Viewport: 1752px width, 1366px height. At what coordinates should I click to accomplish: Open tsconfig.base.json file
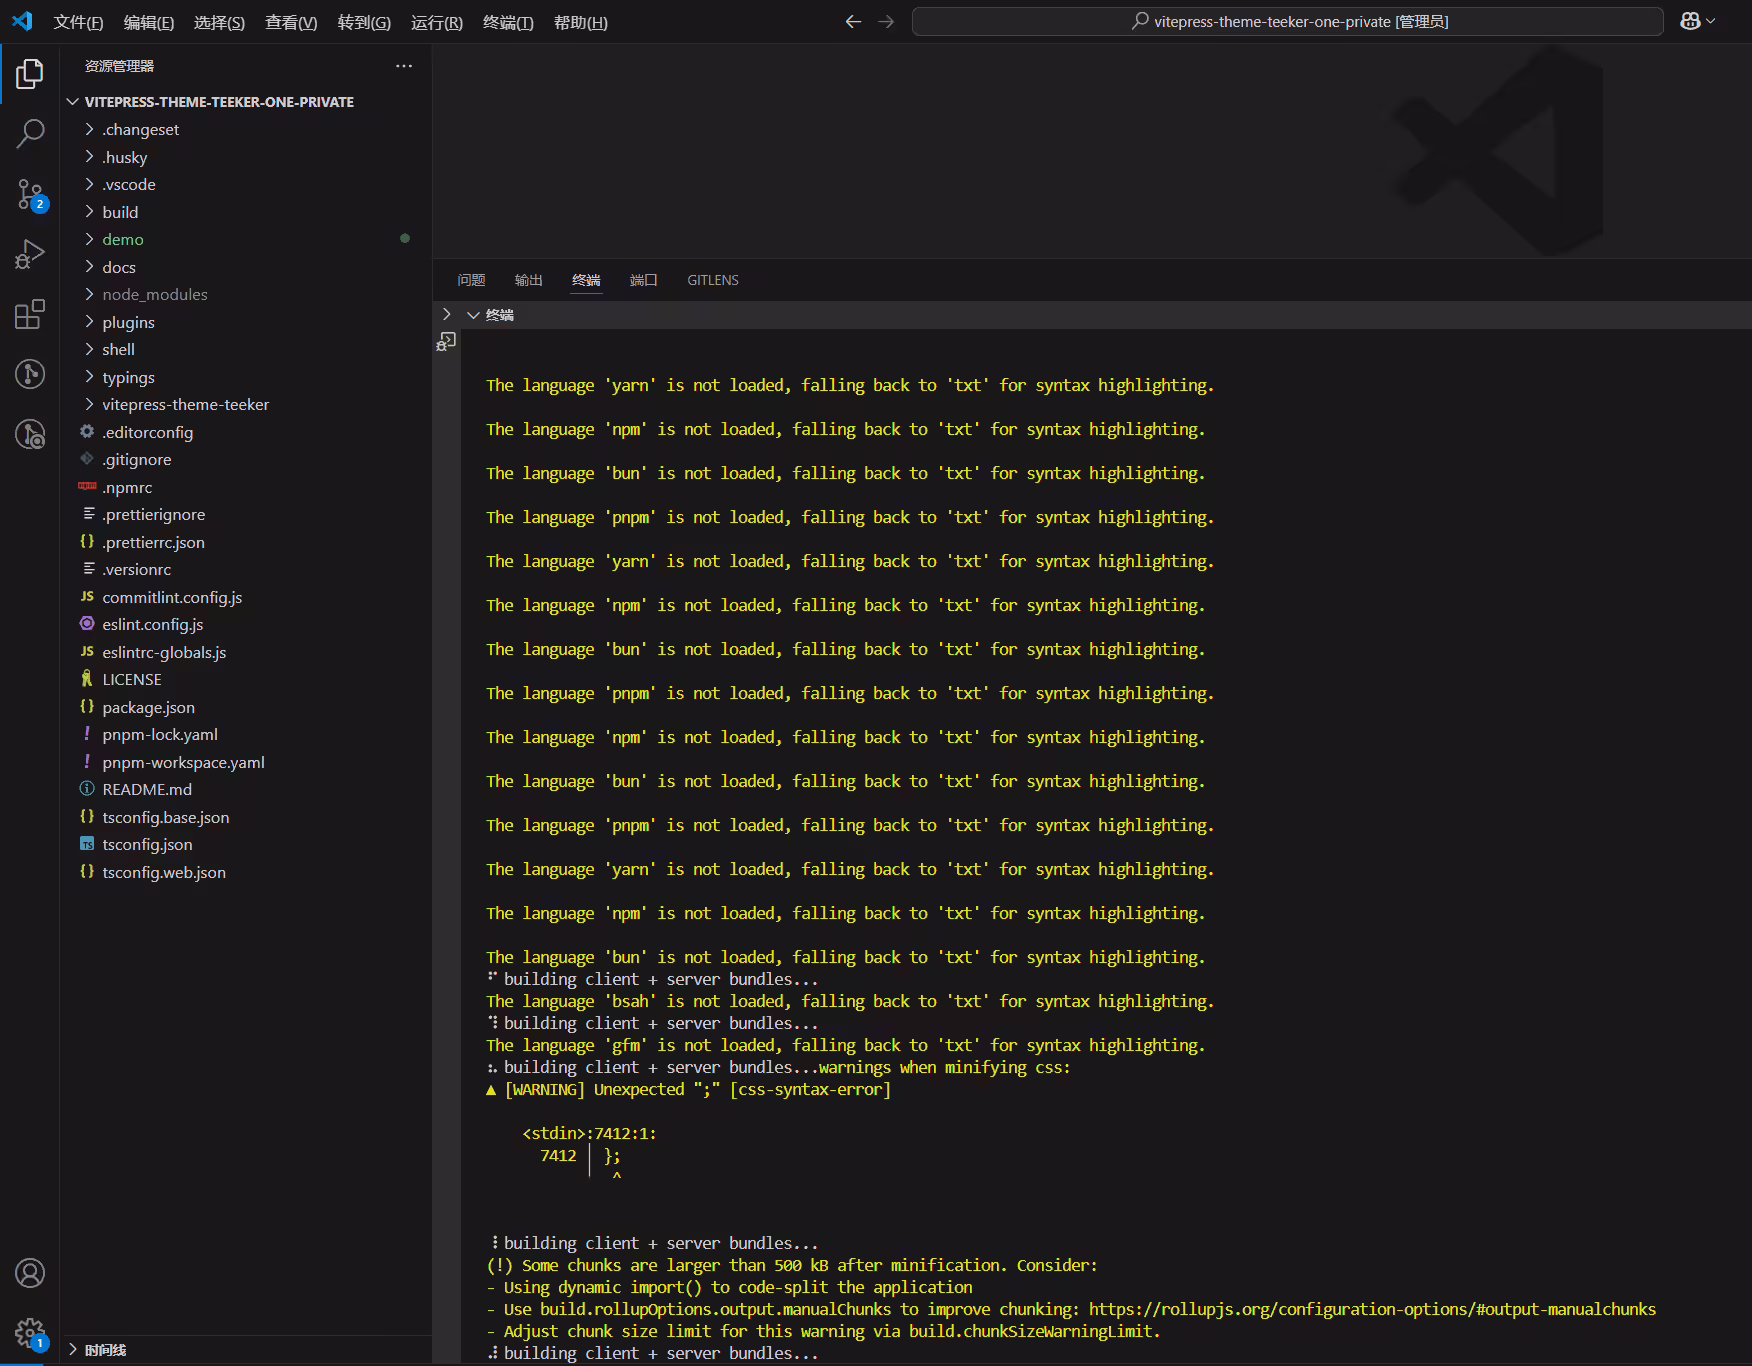(x=165, y=817)
